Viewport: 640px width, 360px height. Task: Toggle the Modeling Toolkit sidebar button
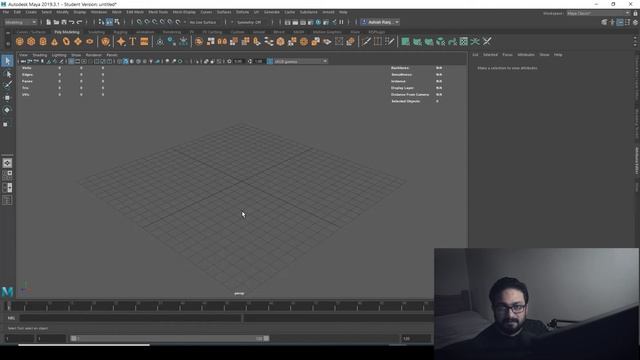click(x=604, y=22)
